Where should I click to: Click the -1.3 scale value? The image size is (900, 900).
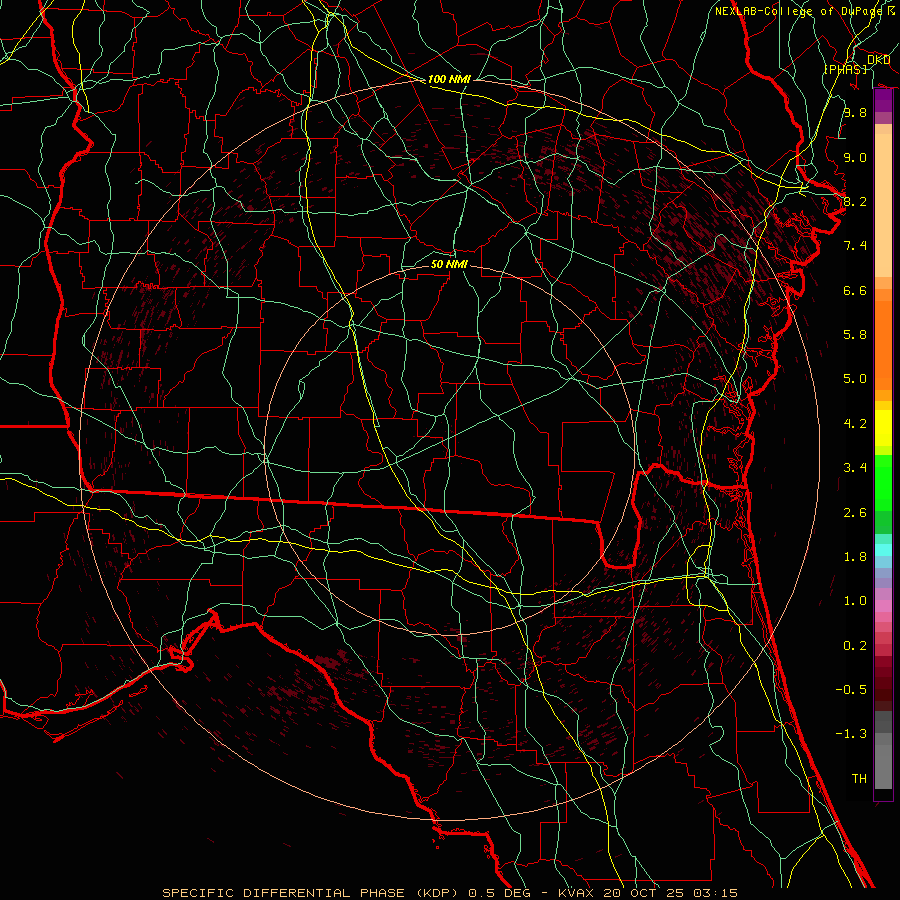[851, 734]
